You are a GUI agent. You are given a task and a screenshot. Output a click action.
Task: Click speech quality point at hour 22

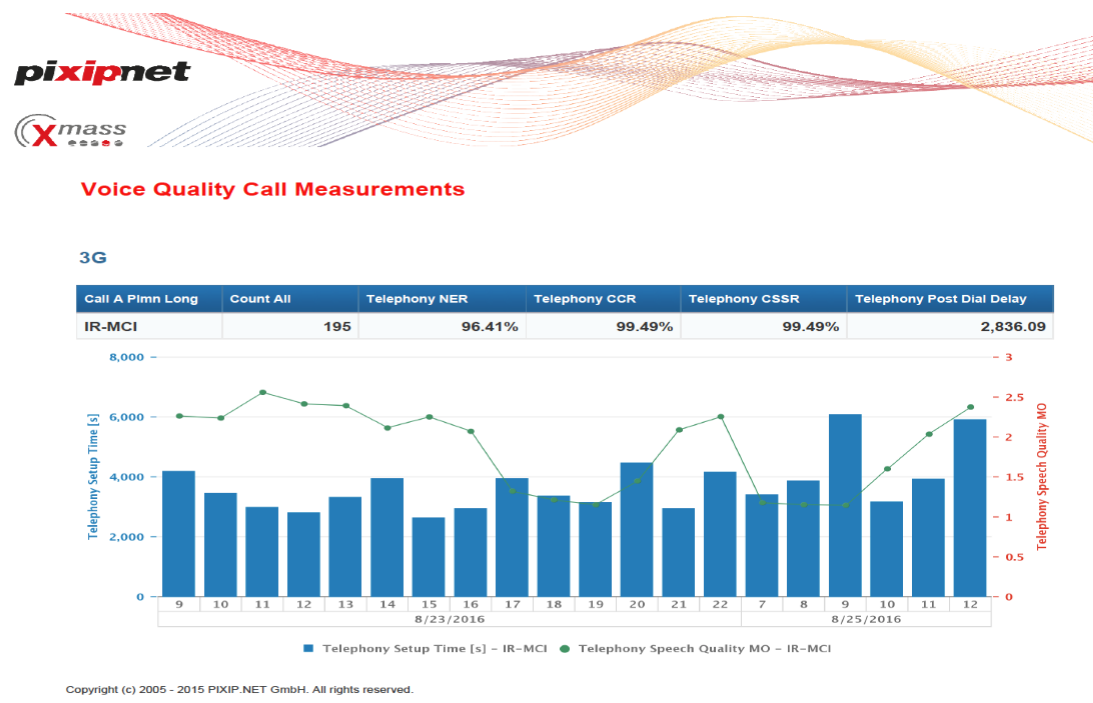click(720, 416)
